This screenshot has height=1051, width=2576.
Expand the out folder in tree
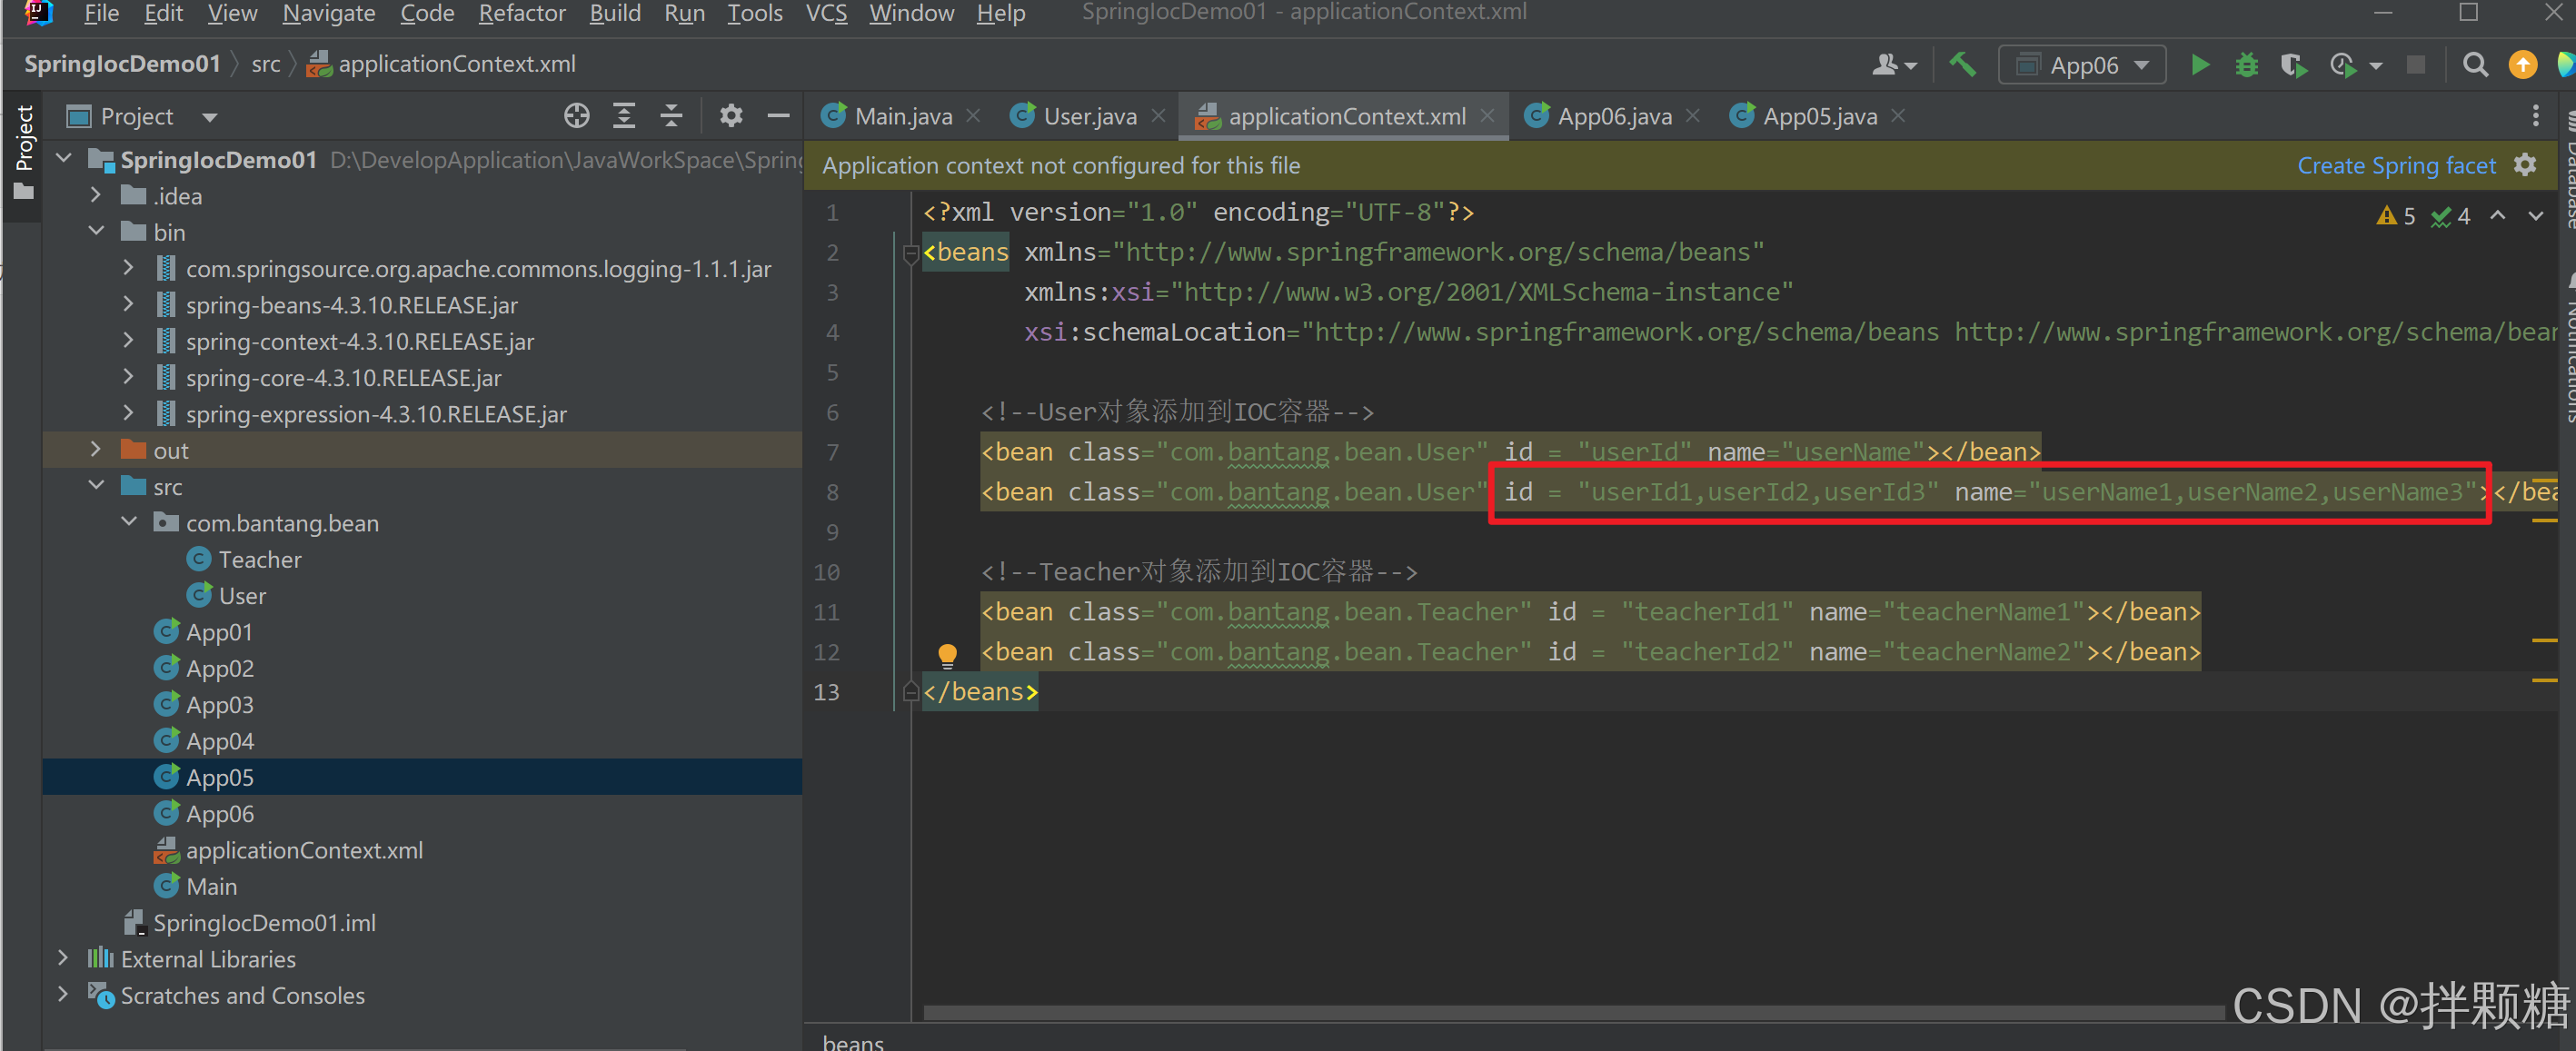click(96, 450)
